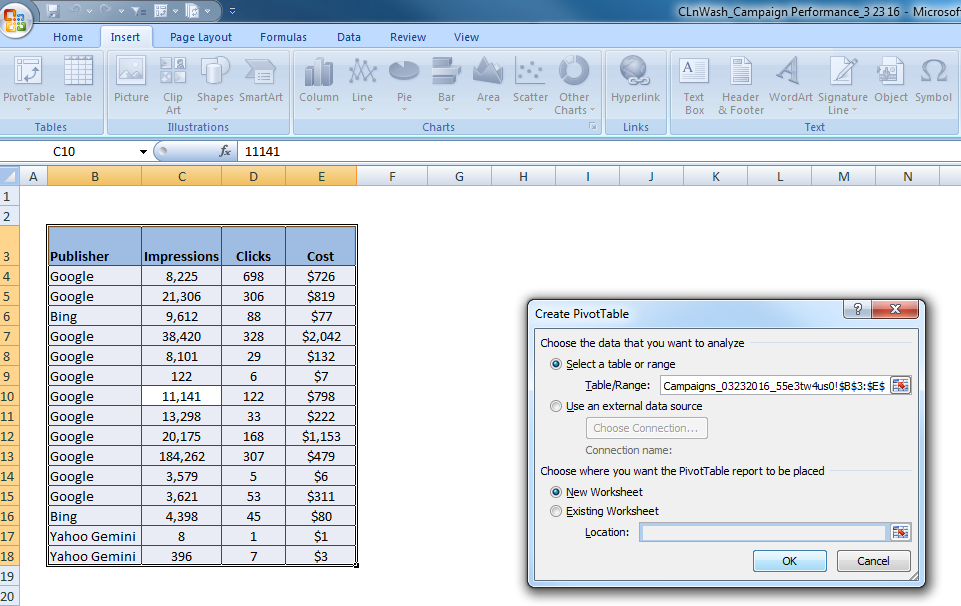Viewport: 961px width, 606px height.
Task: Insert a SmartArt graphic
Action: click(261, 84)
